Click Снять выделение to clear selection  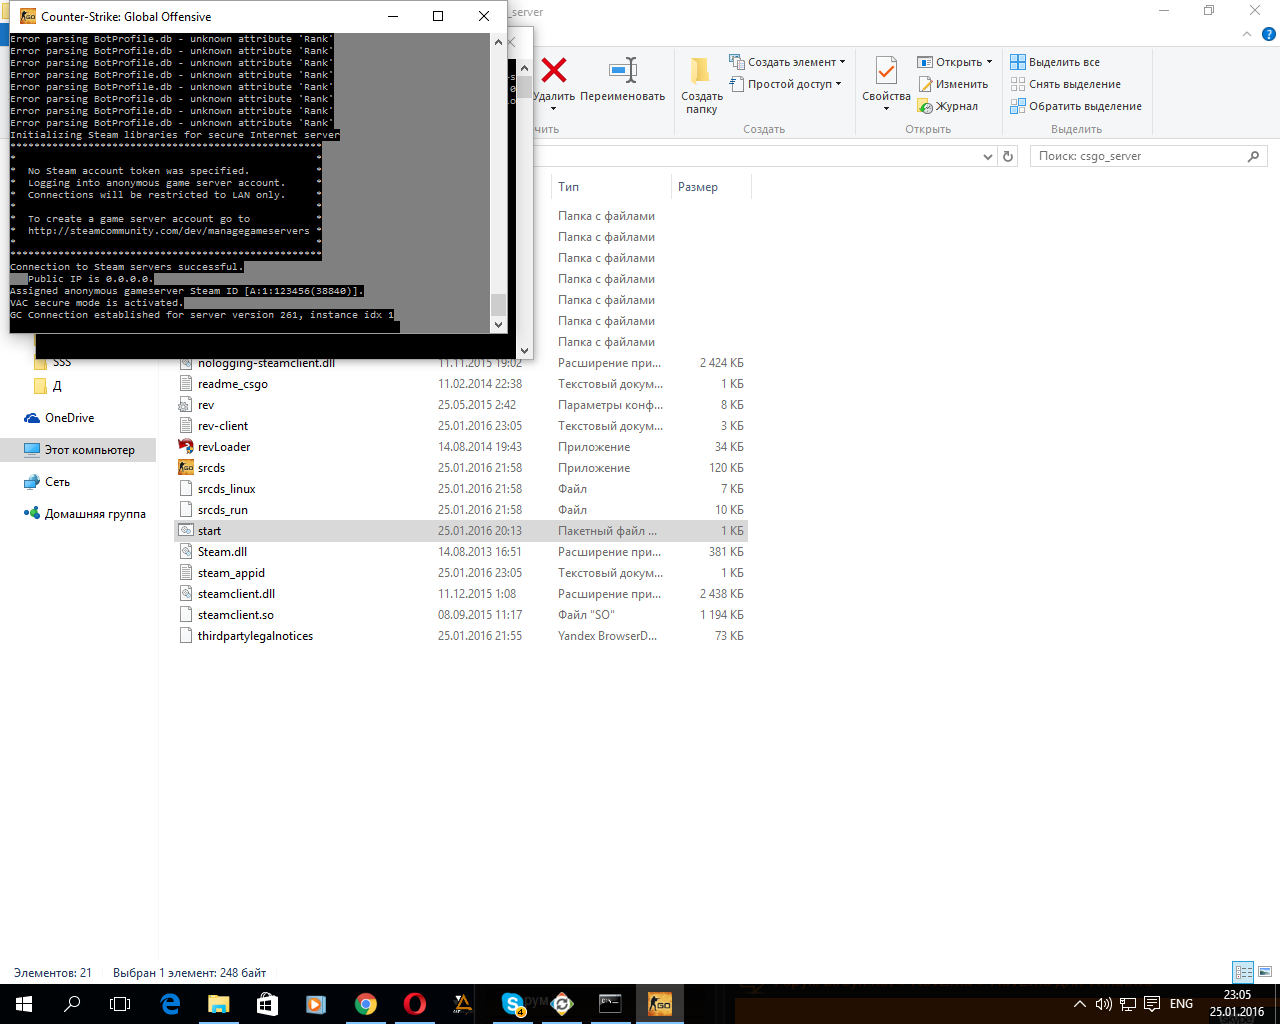(1065, 84)
